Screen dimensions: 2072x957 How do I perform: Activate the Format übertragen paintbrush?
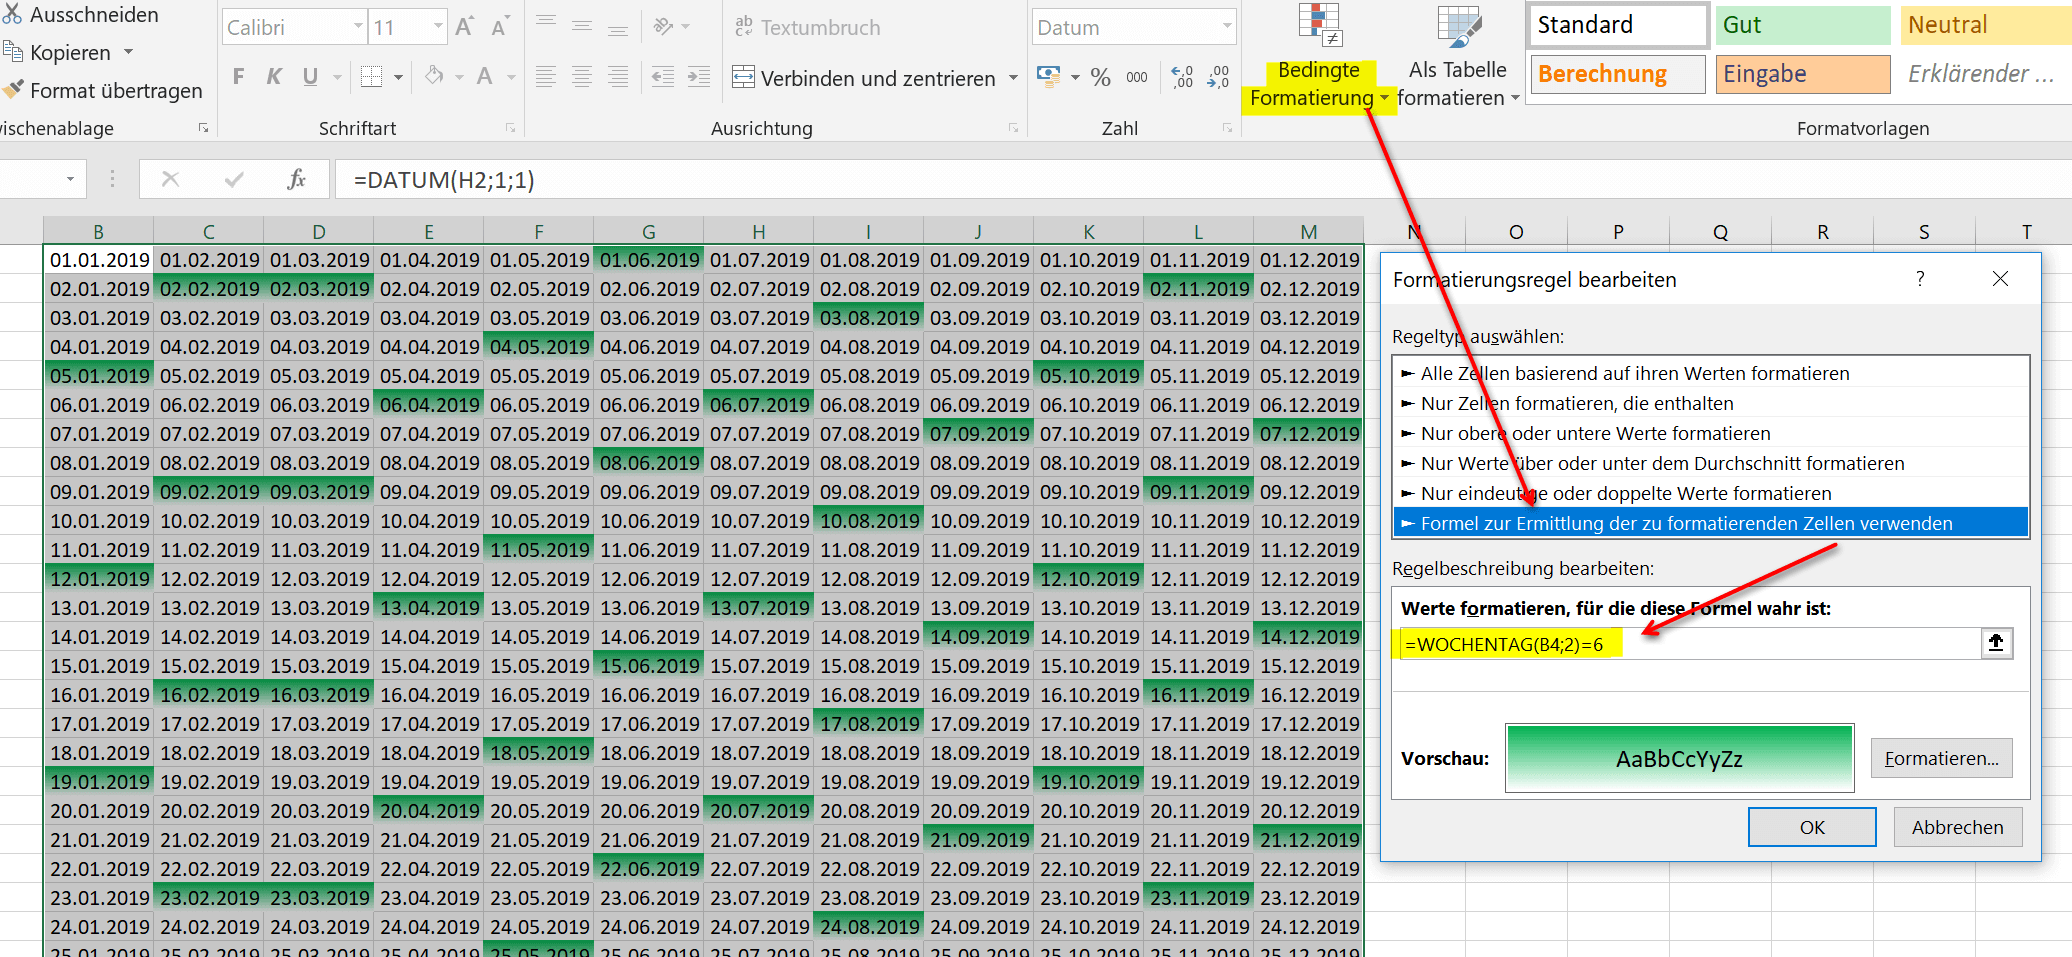tap(12, 90)
